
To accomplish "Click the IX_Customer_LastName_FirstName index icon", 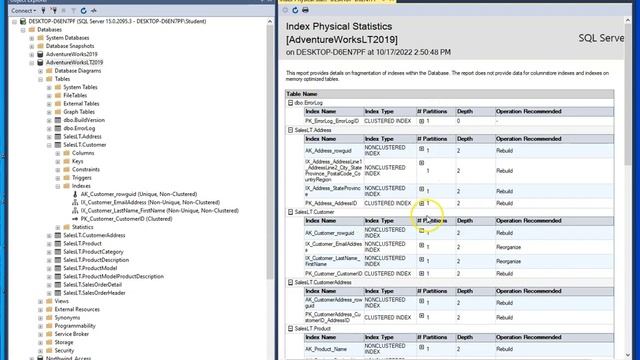I will point(75,211).
